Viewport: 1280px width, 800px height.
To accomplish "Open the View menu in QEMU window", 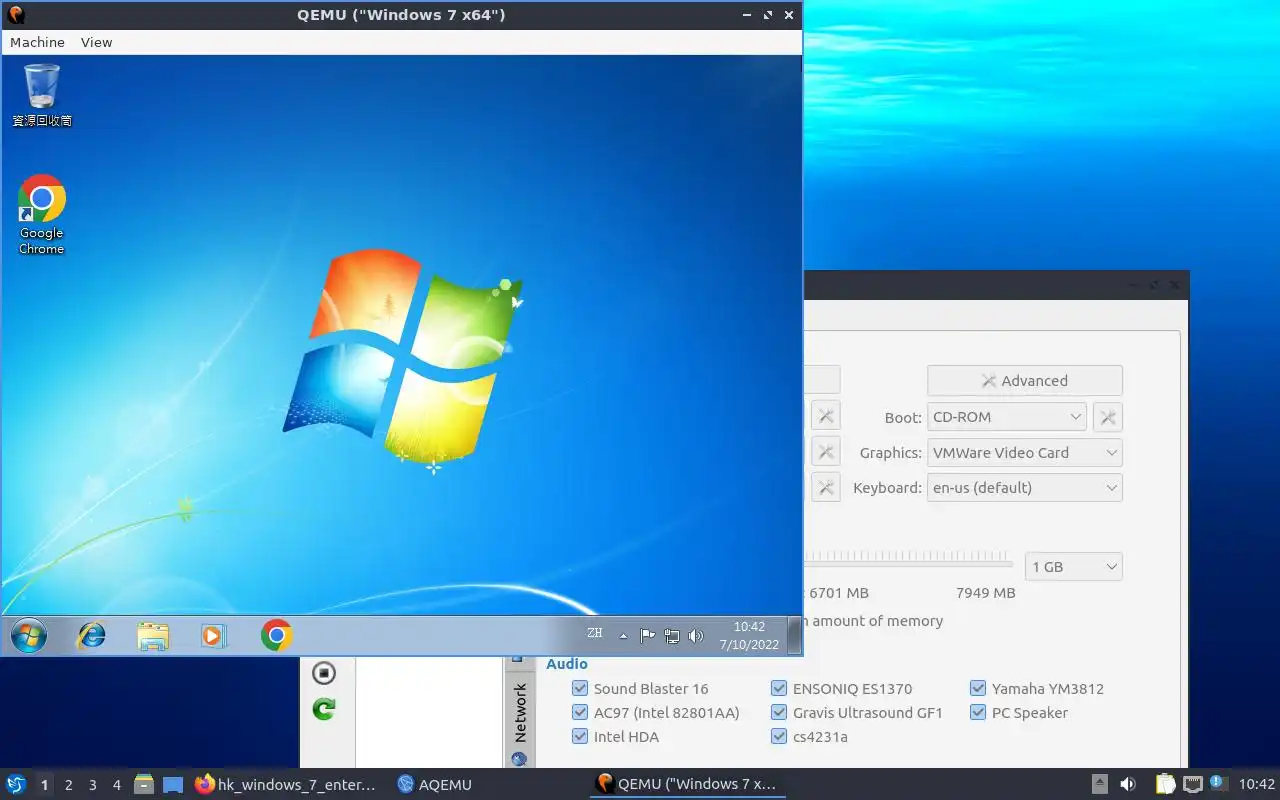I will tap(97, 42).
